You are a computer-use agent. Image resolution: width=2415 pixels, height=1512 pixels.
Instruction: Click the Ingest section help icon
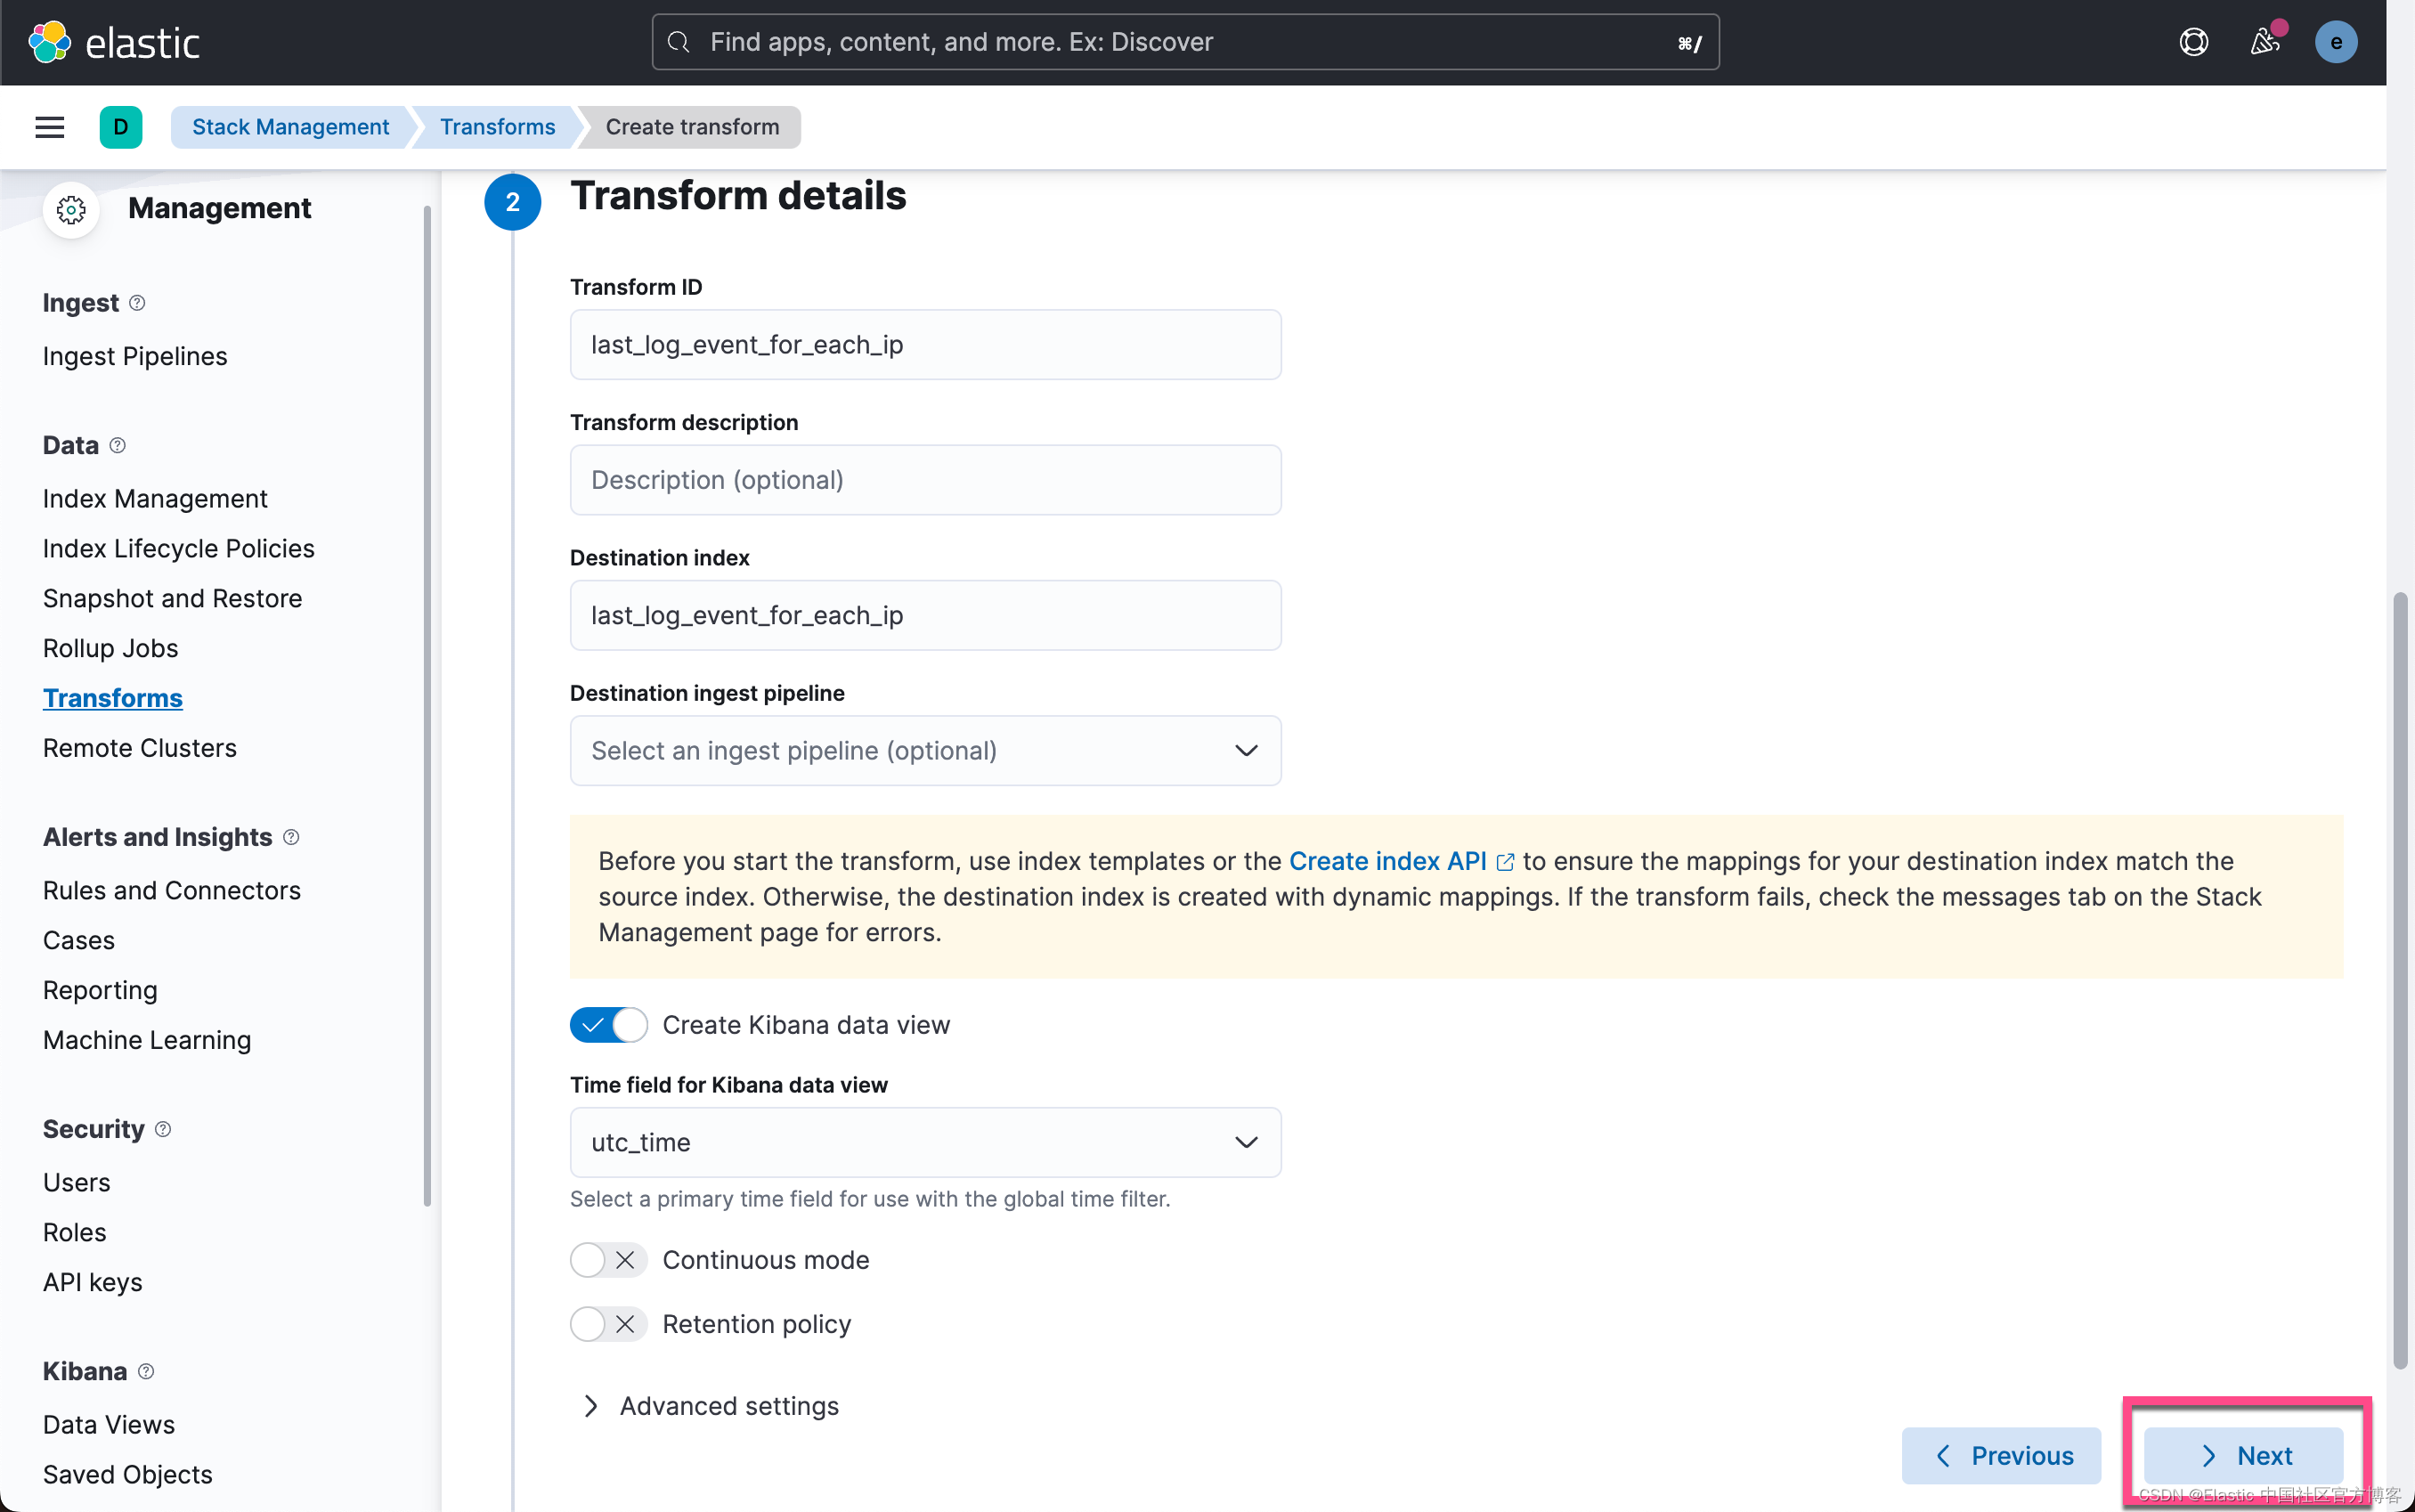coord(138,303)
